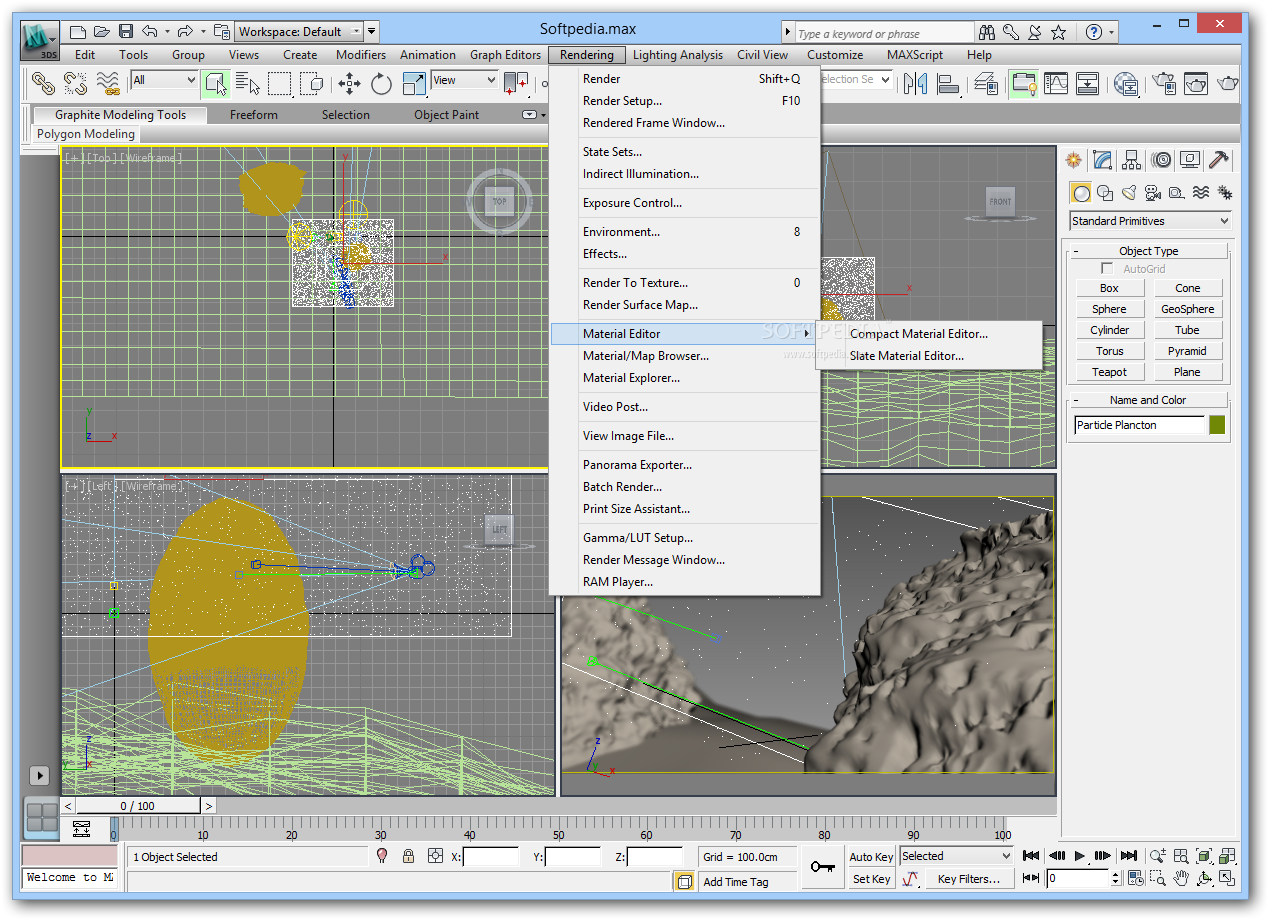Toggle the Auto Key button
Image resolution: width=1269 pixels, height=920 pixels.
871,857
